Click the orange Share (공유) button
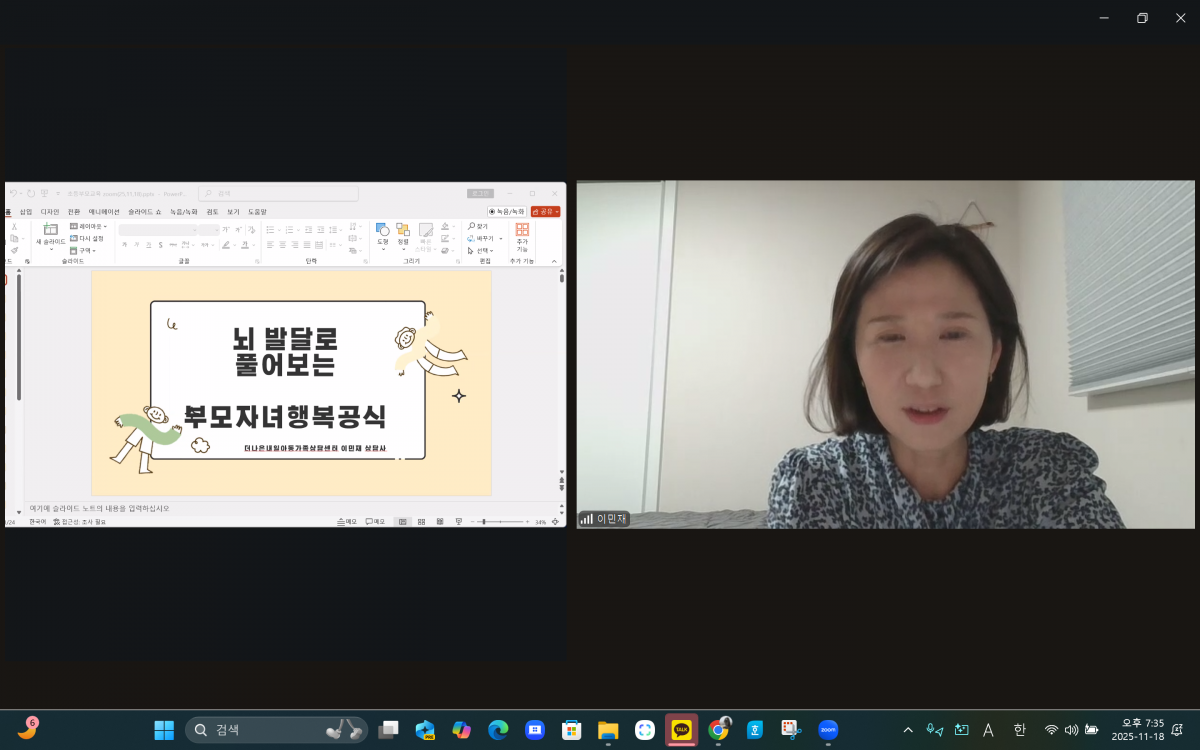Viewport: 1200px width, 750px height. click(x=545, y=212)
